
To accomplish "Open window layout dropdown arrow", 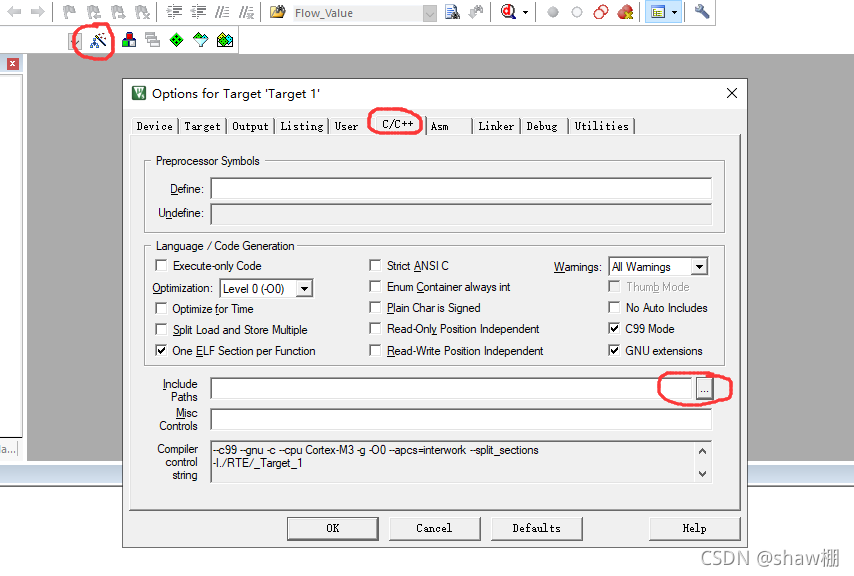I will pyautogui.click(x=675, y=12).
